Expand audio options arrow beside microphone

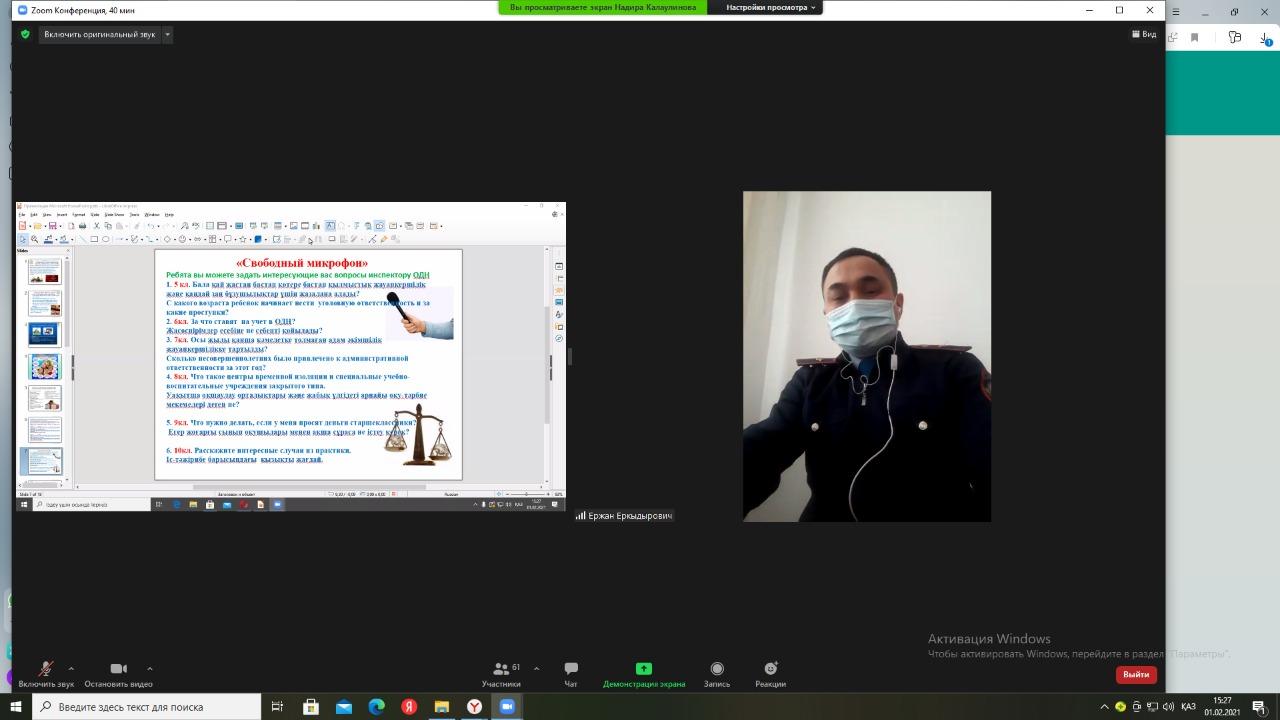point(71,668)
